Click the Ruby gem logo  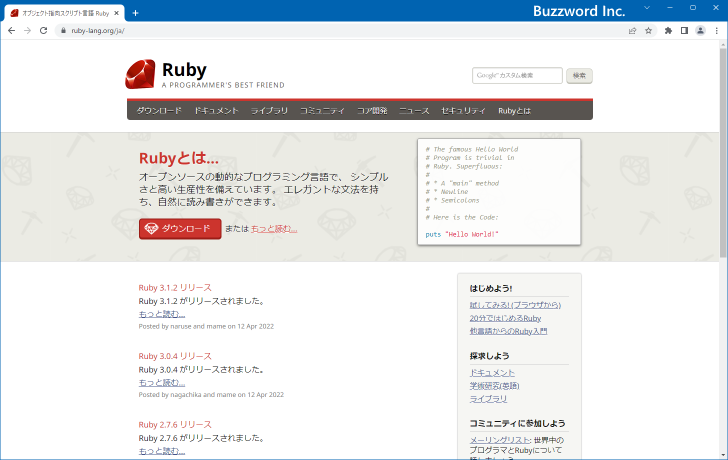click(x=140, y=74)
